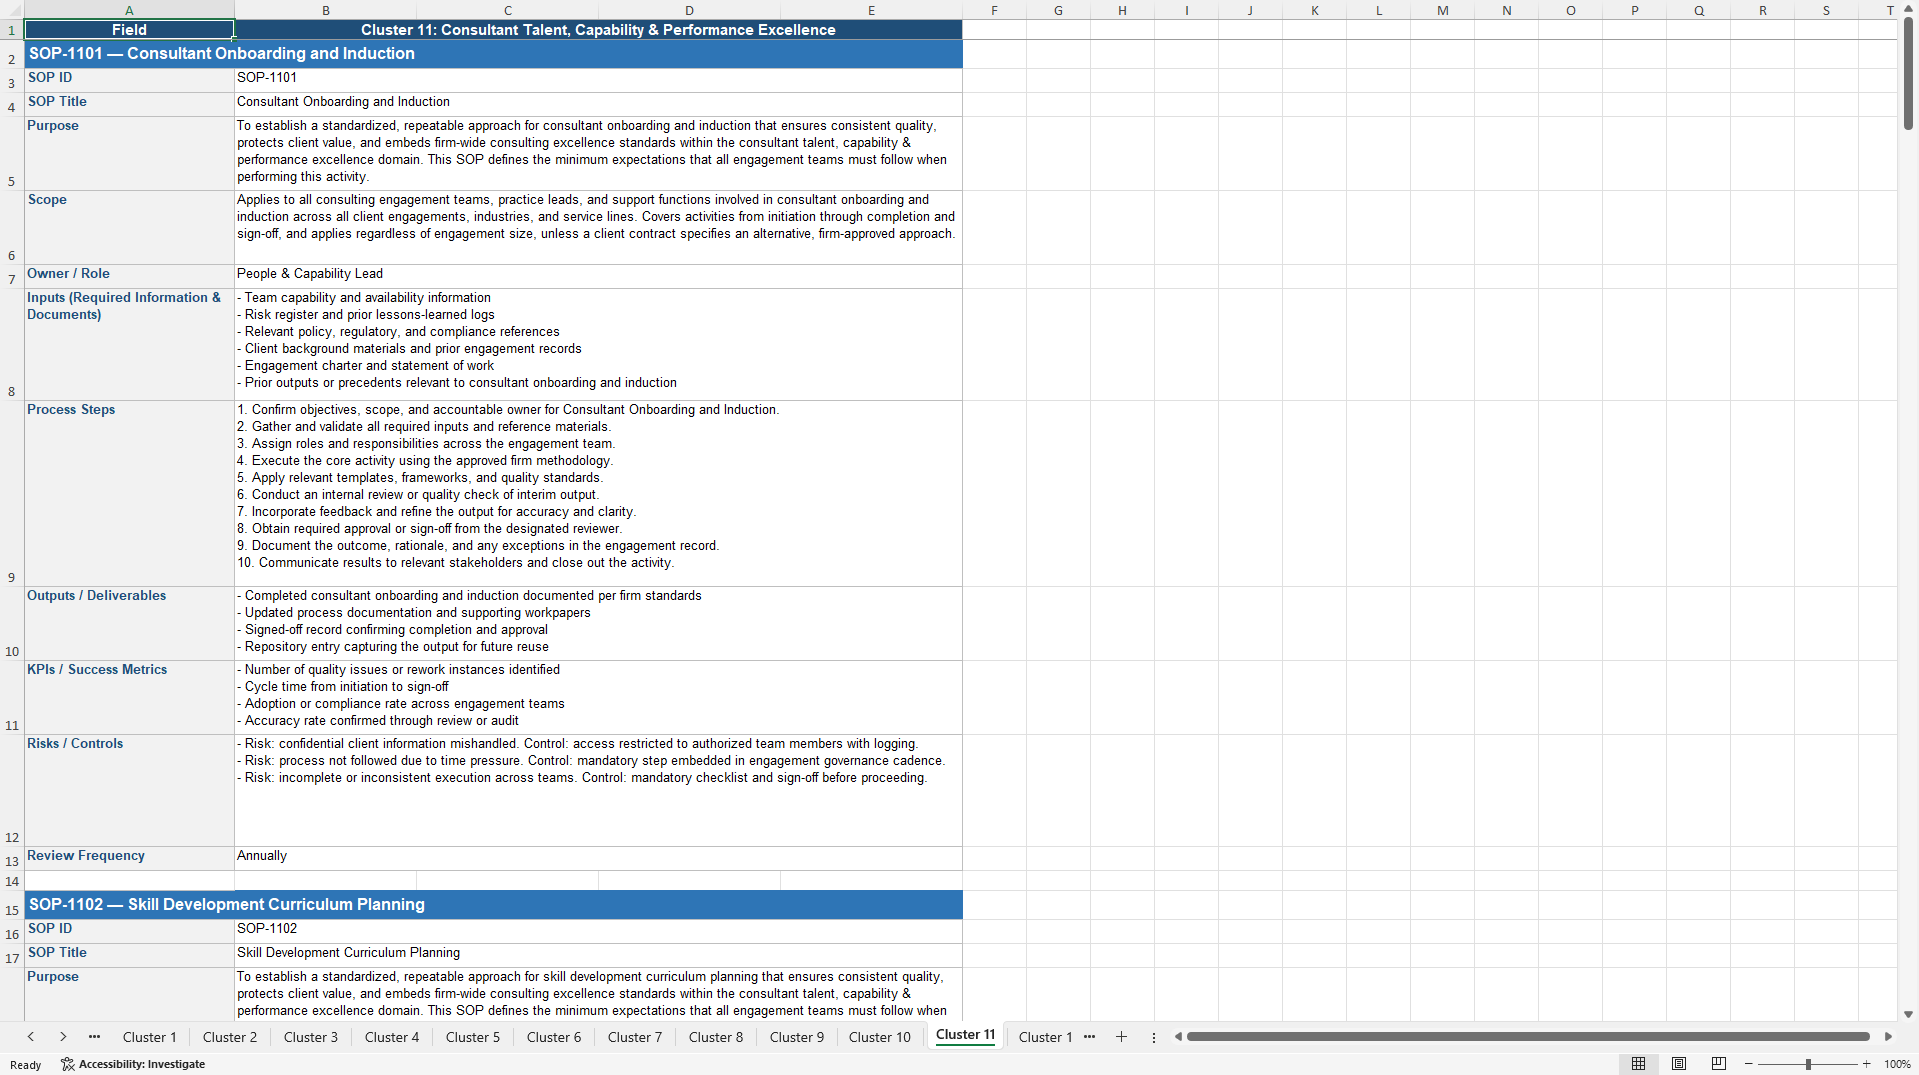Show more sheets after Cluster 1
Viewport: 1919px width, 1075px height.
[1089, 1037]
